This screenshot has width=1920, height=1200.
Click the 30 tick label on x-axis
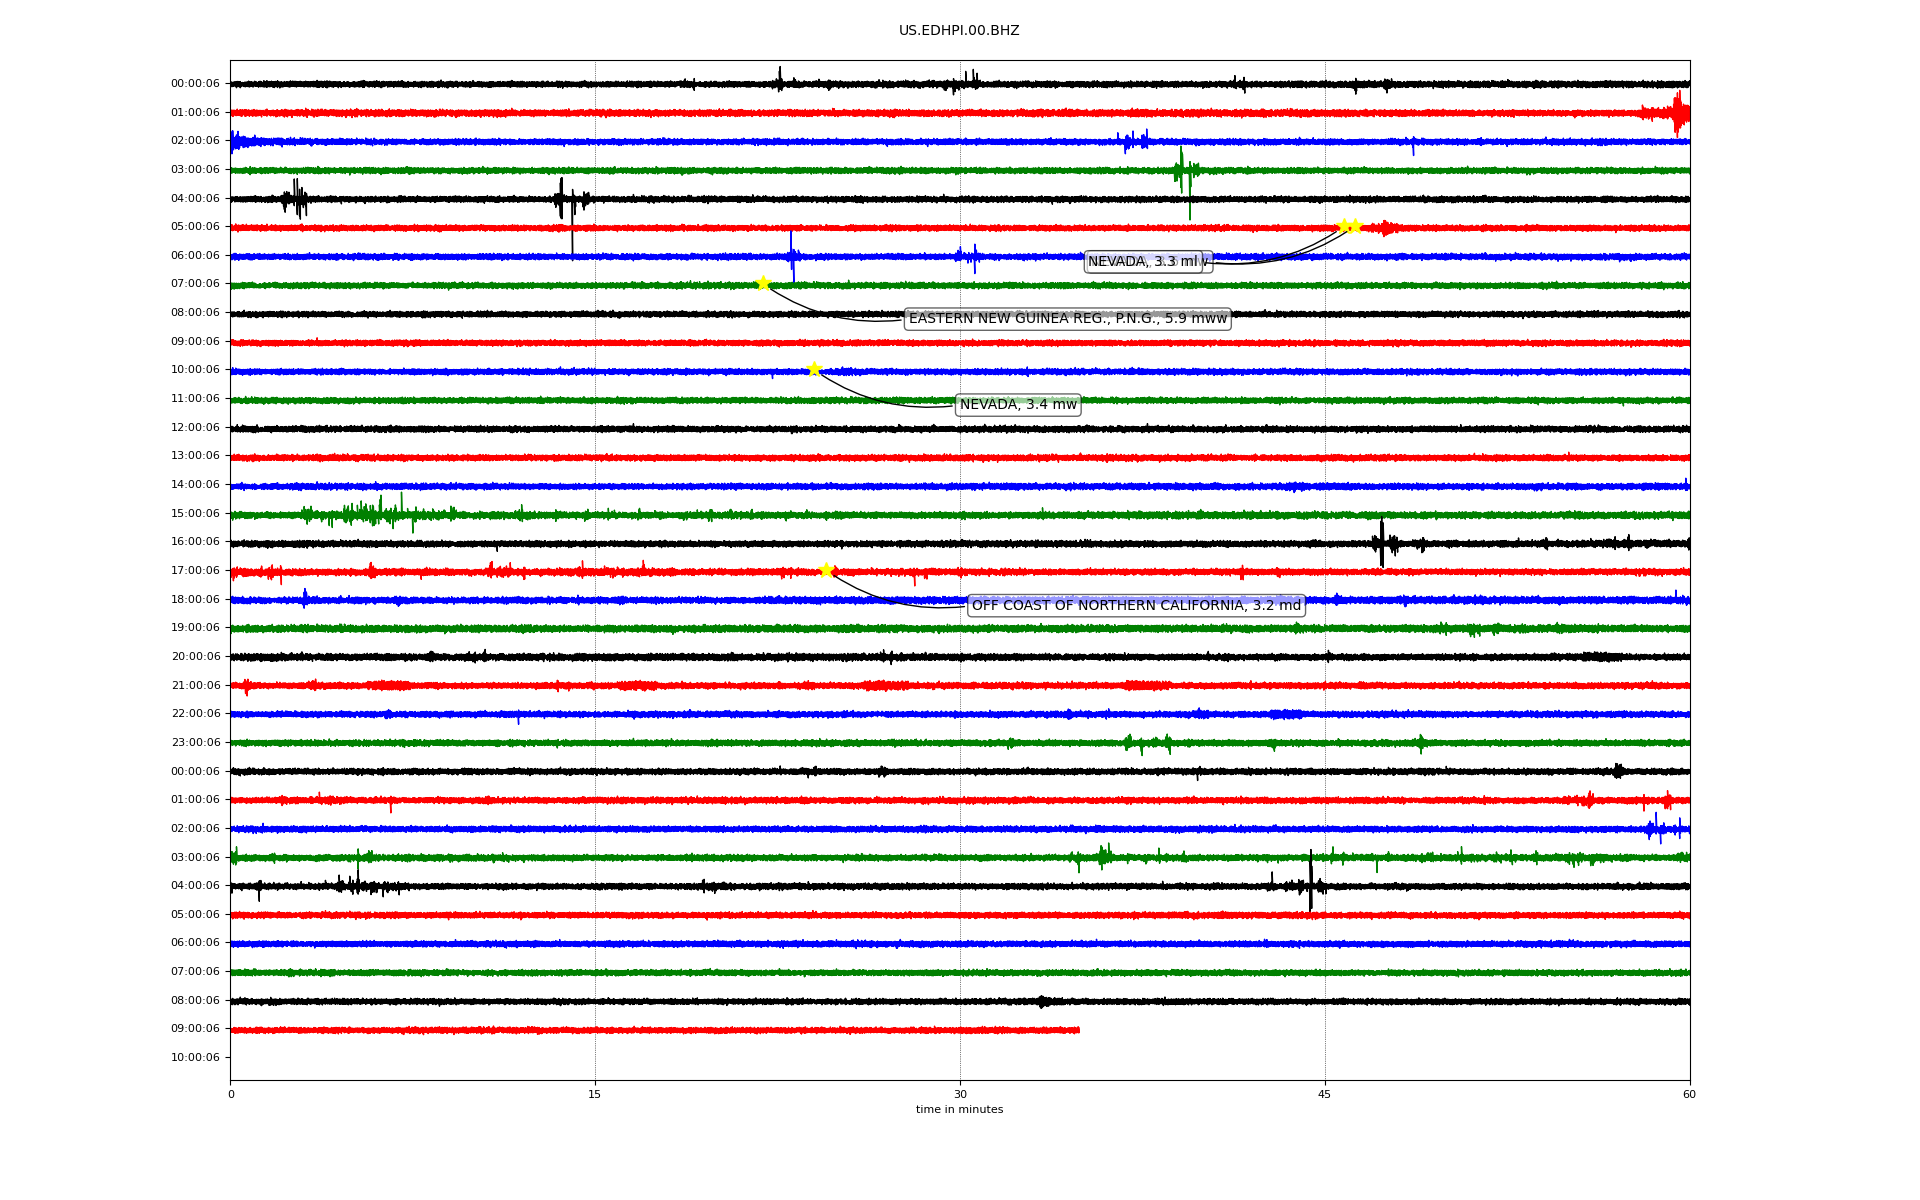click(960, 1094)
